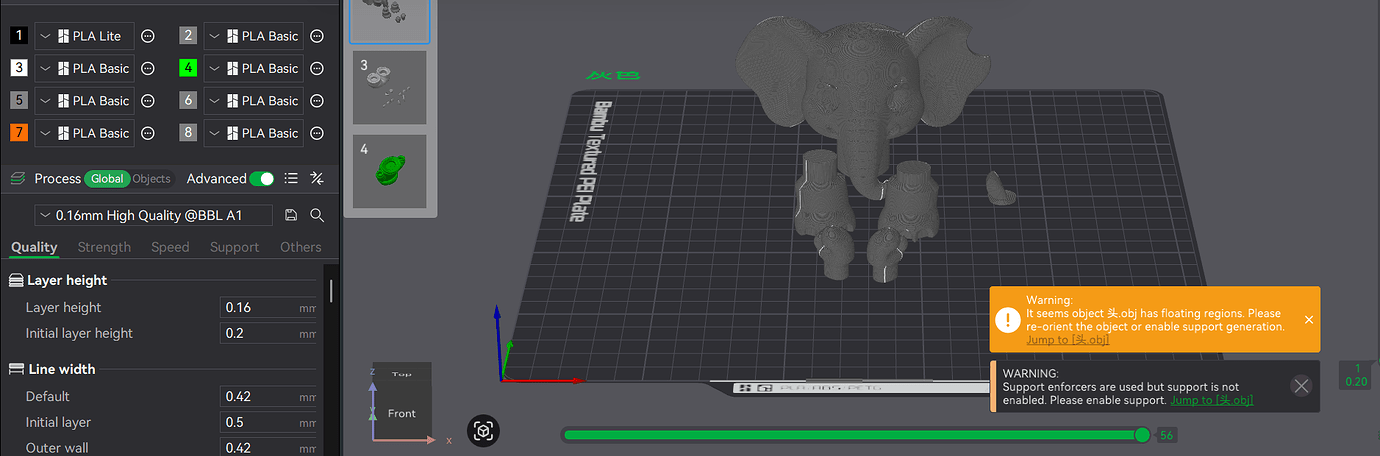Click the settings panel vertical scrollbar
The height and width of the screenshot is (456, 1380).
(331, 292)
